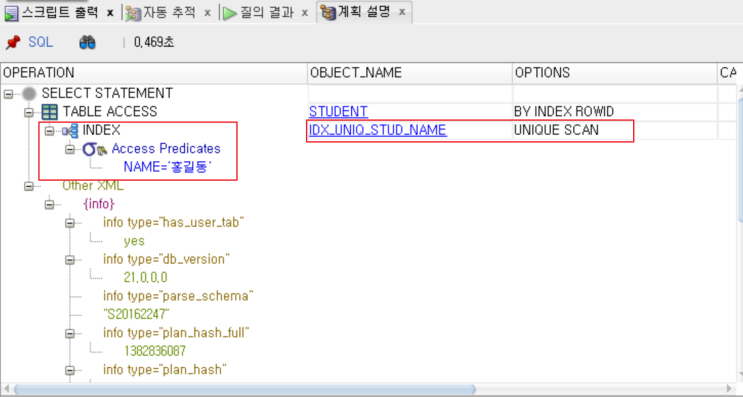Select the 계획 설명 tab

[x=364, y=12]
